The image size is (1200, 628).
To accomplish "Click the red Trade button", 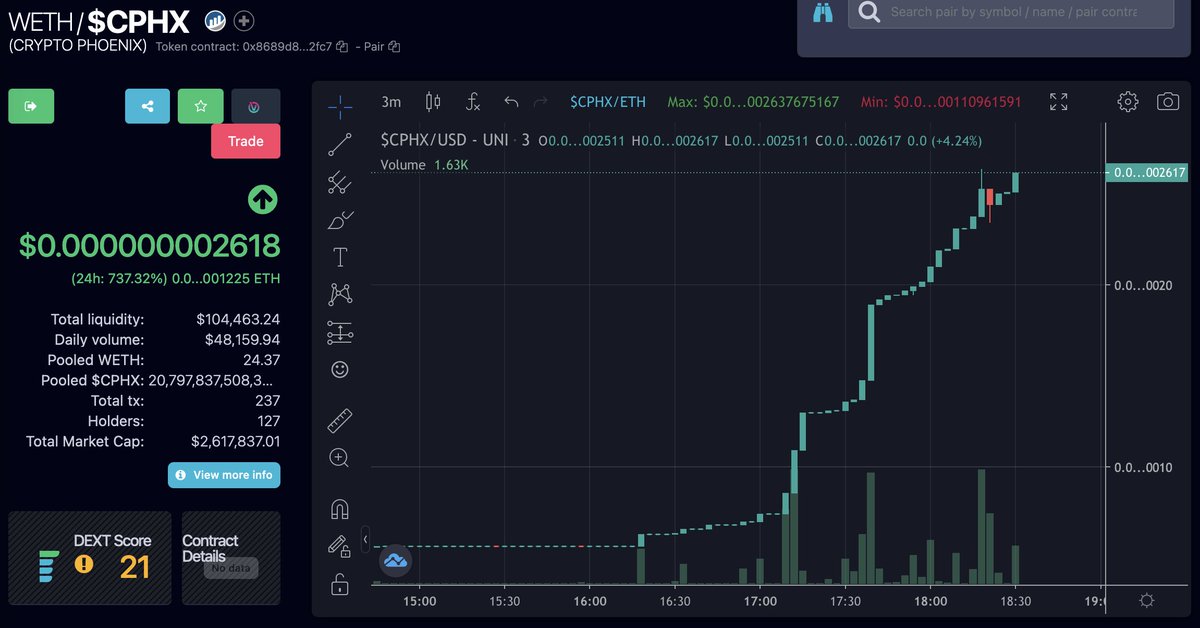I will pos(246,141).
